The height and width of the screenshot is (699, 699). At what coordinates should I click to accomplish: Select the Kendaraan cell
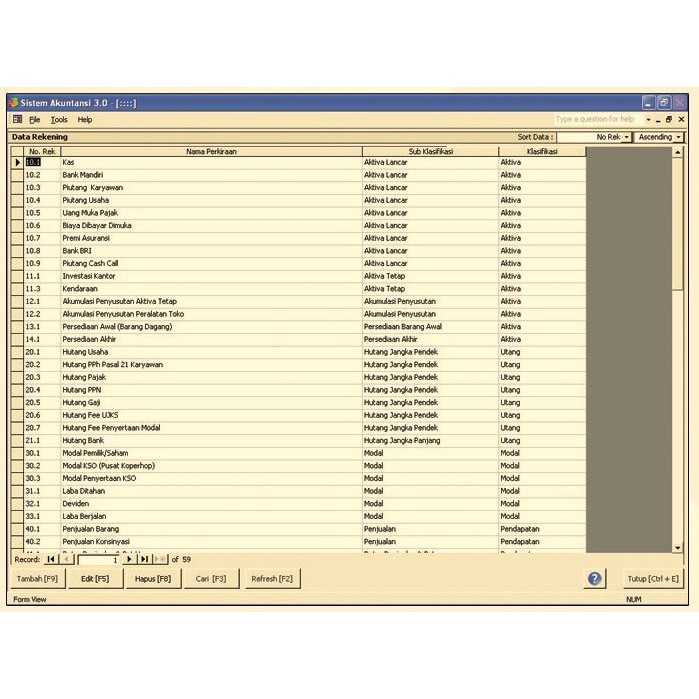tap(211, 288)
